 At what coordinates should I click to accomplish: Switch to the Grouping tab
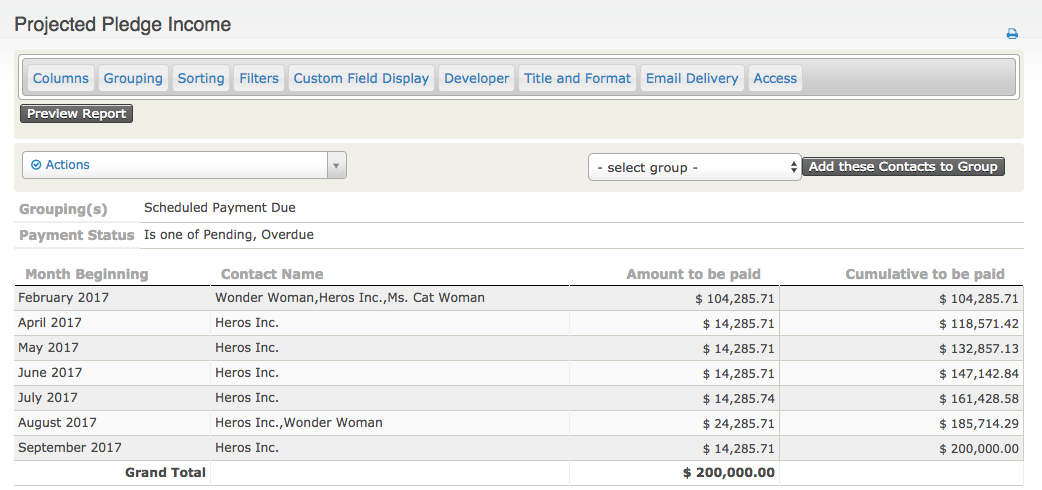(133, 78)
